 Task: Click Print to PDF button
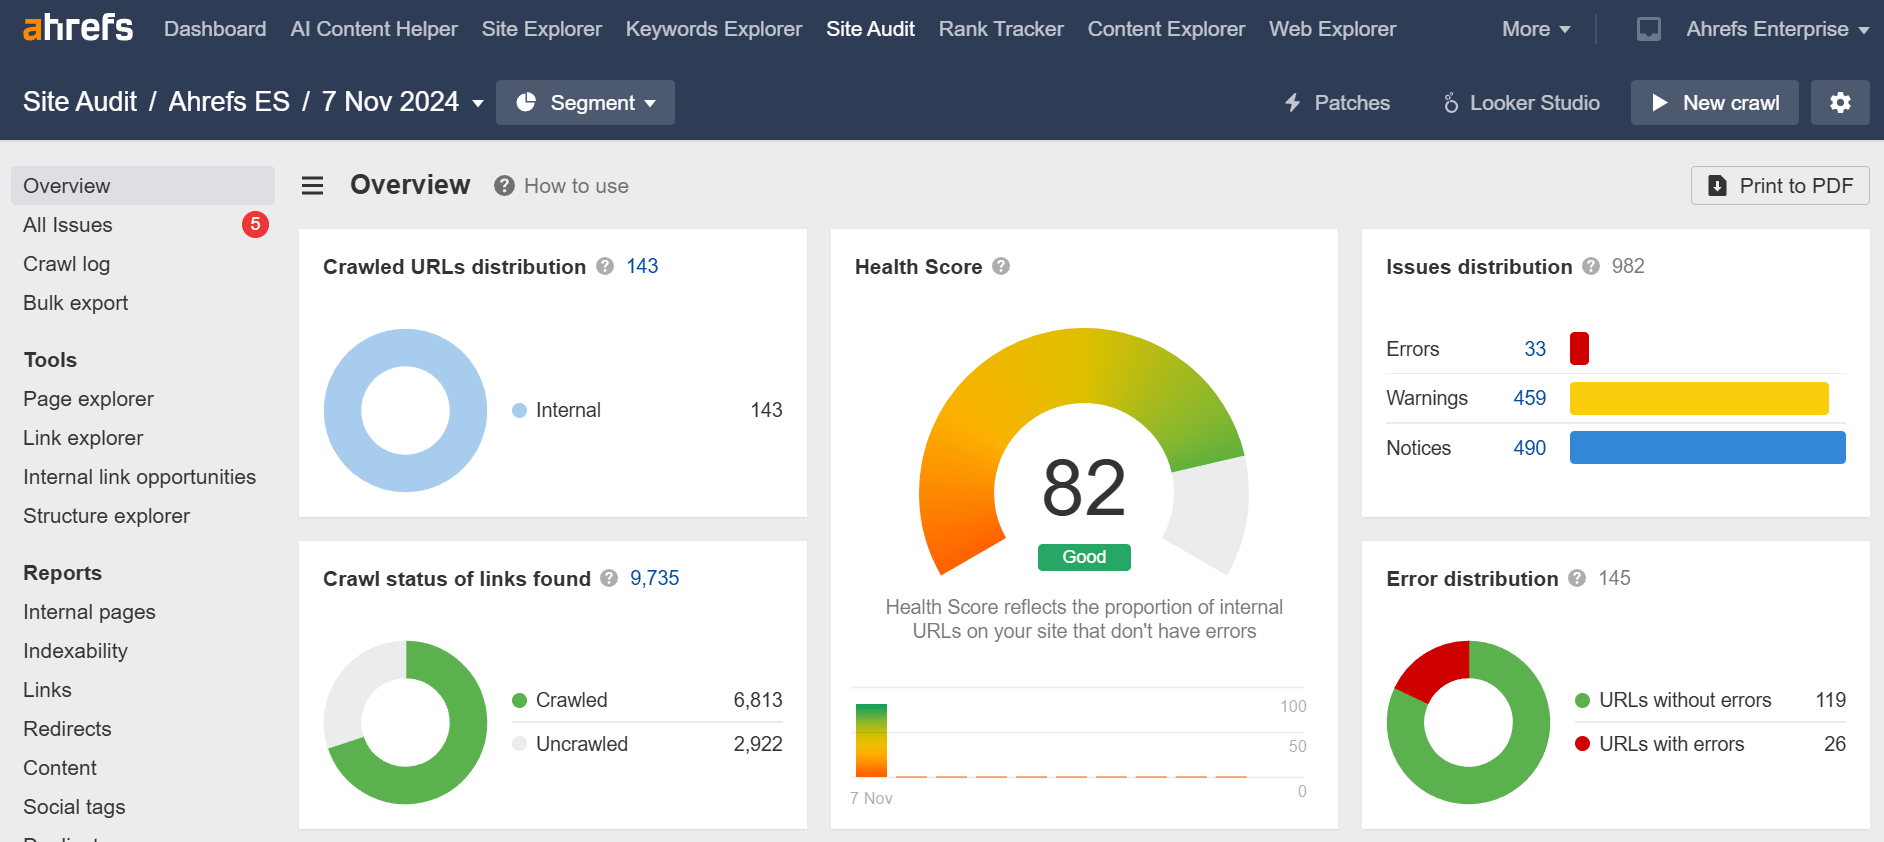(x=1780, y=186)
